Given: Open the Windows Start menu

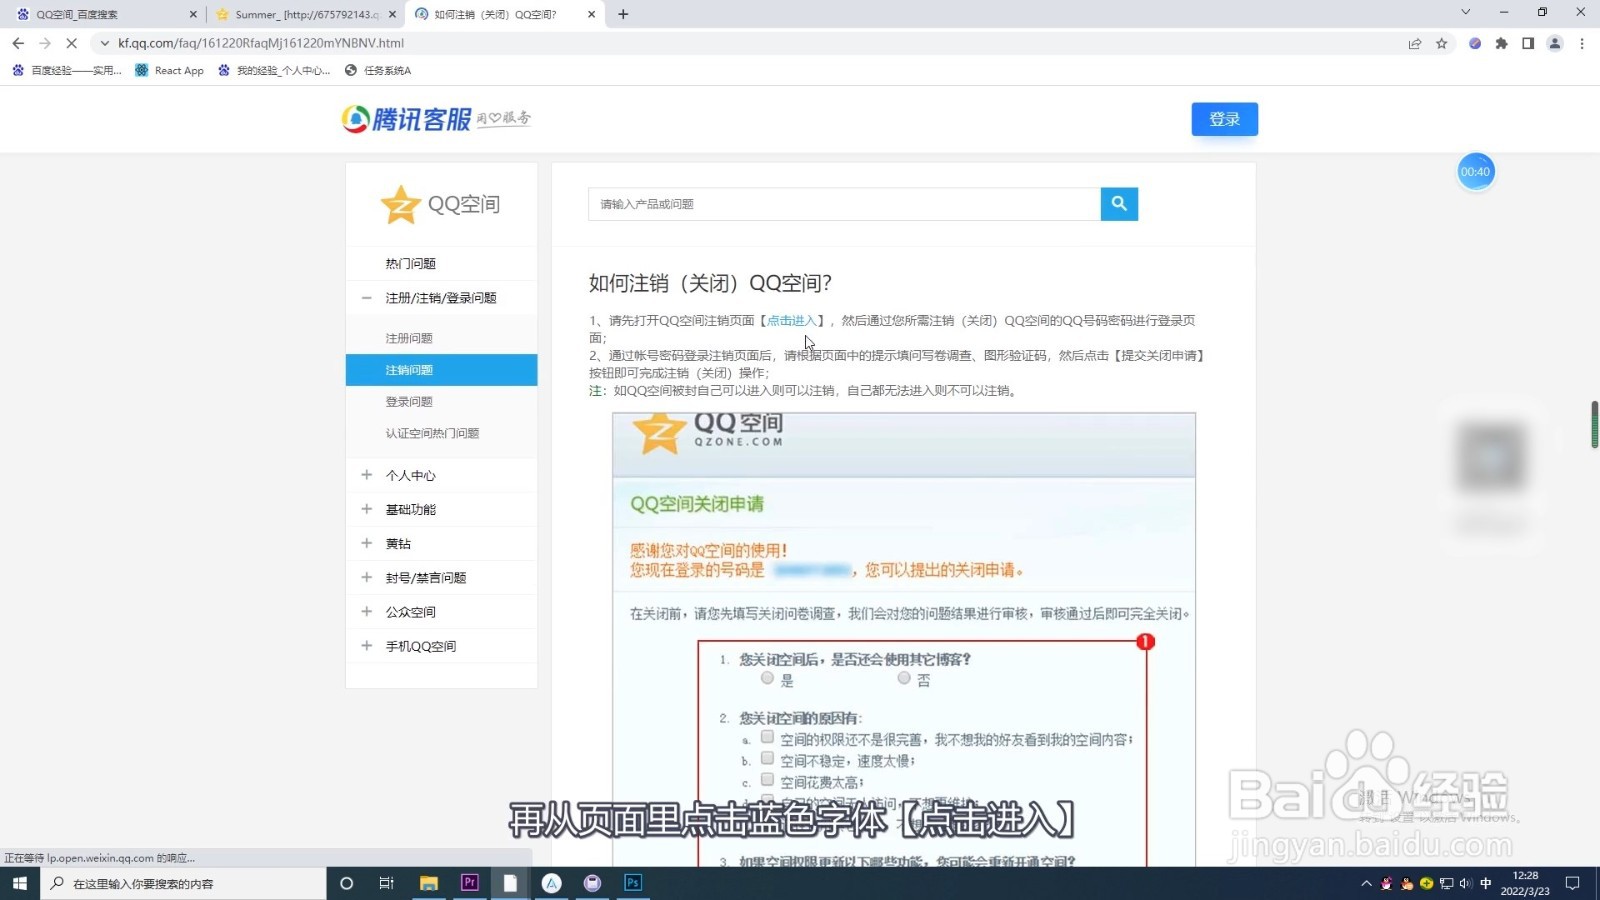Looking at the screenshot, I should [x=19, y=883].
